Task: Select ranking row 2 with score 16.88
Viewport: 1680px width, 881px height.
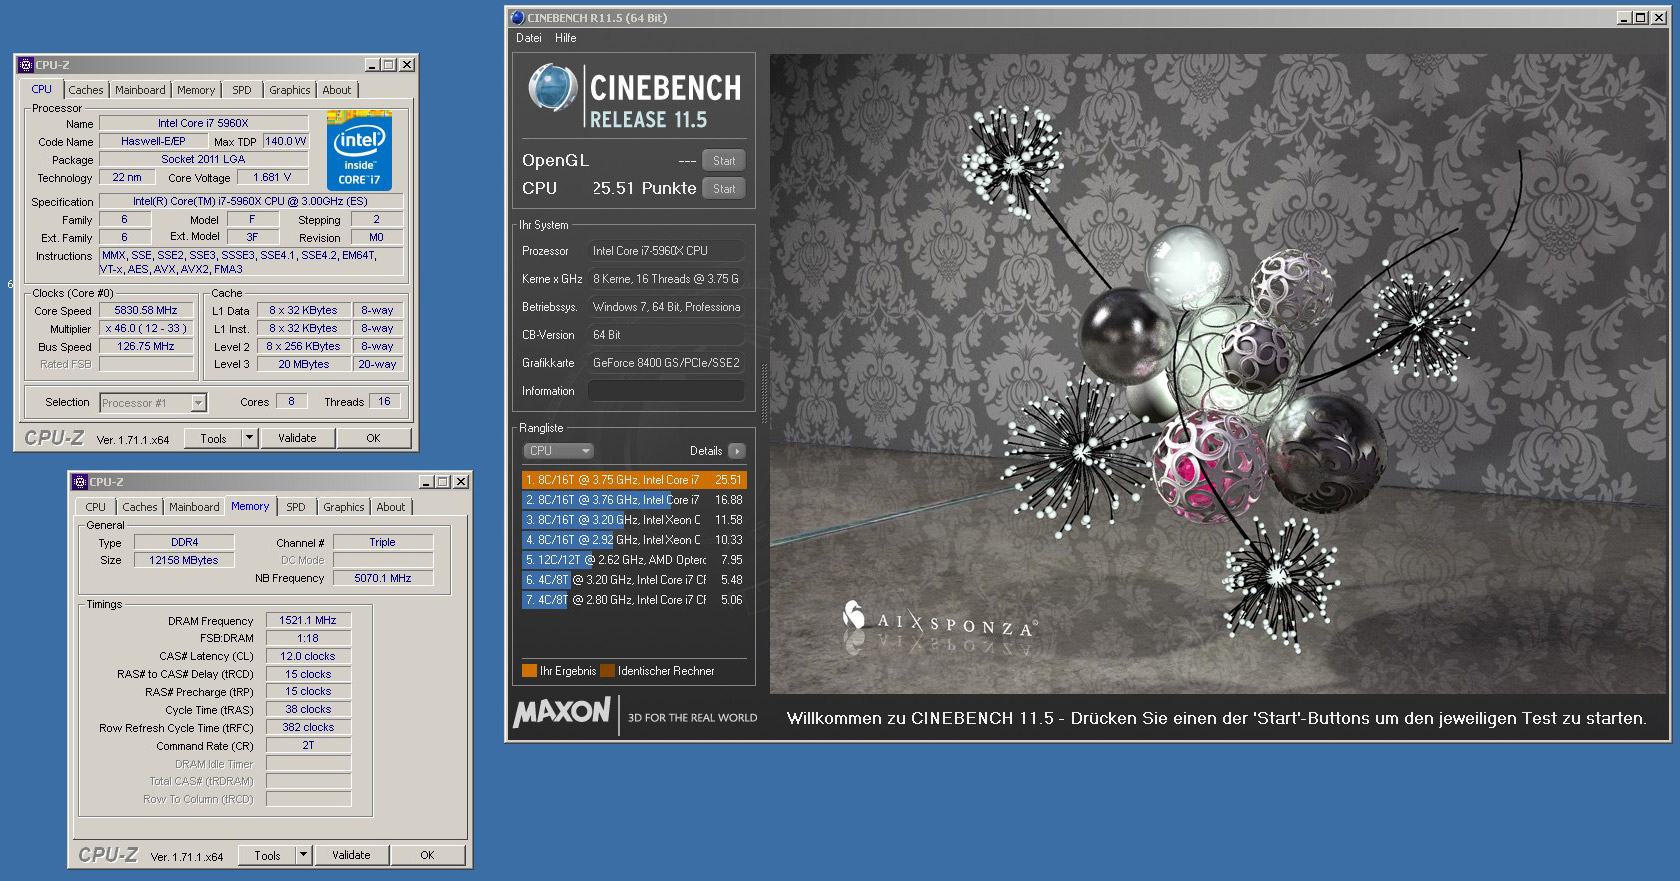Action: point(634,500)
